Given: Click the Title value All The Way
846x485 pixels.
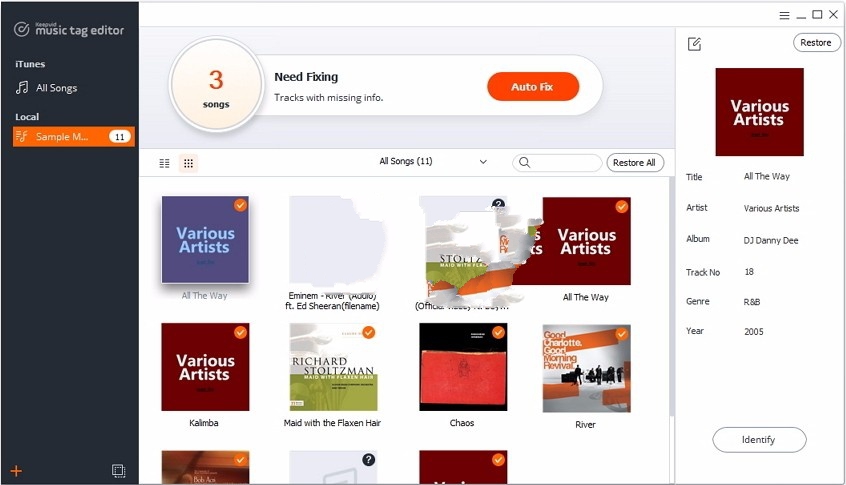Looking at the screenshot, I should tap(767, 176).
